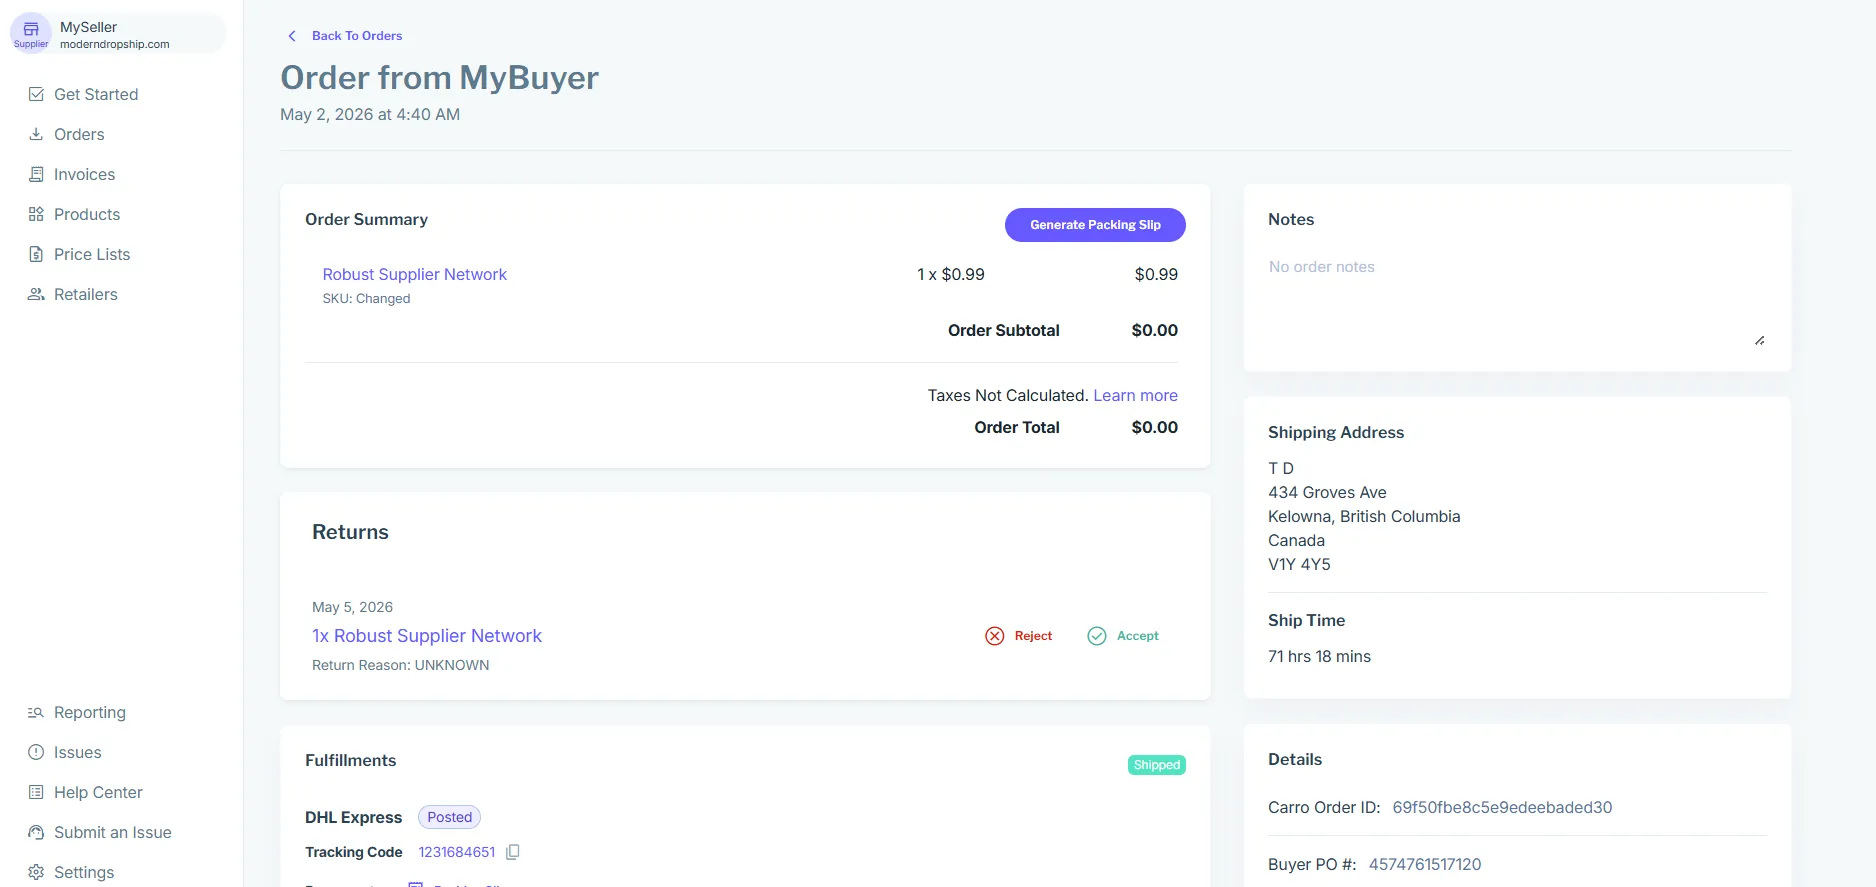Screen dimensions: 1876x887
Task: Click the '71 hrs 18 mins' ship time
Action: point(1319,656)
